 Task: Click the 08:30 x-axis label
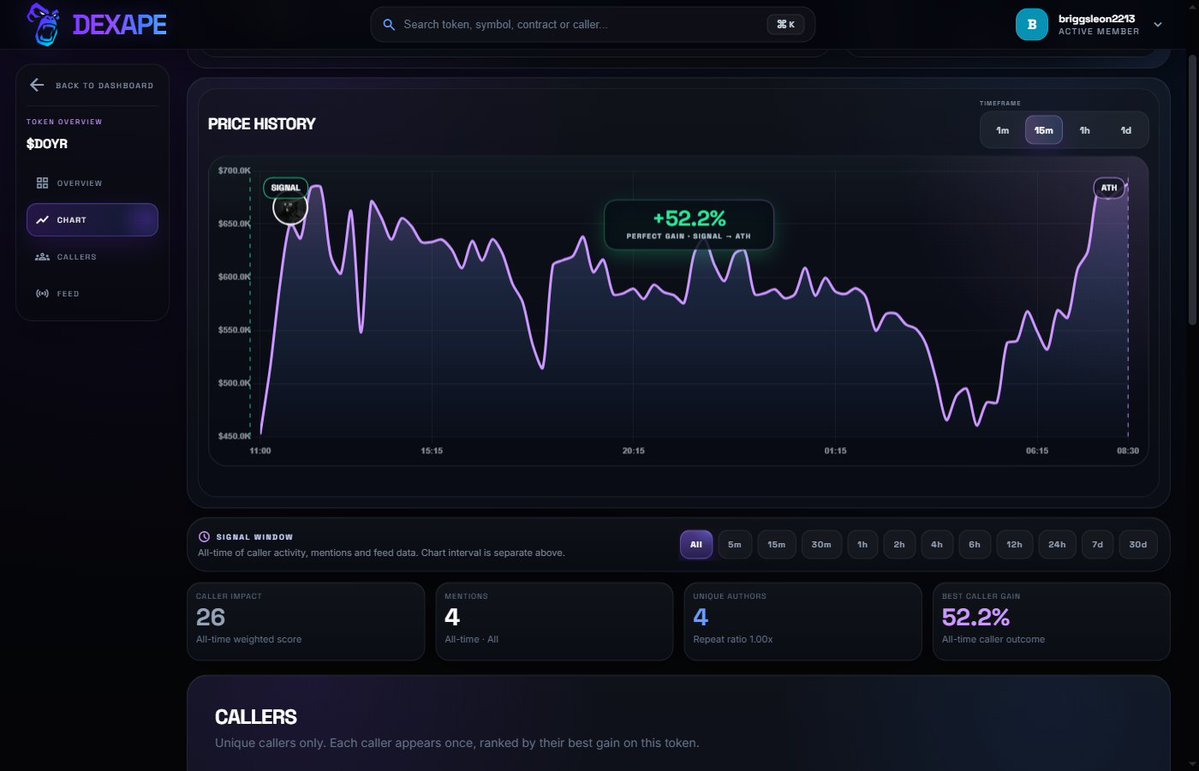1128,451
